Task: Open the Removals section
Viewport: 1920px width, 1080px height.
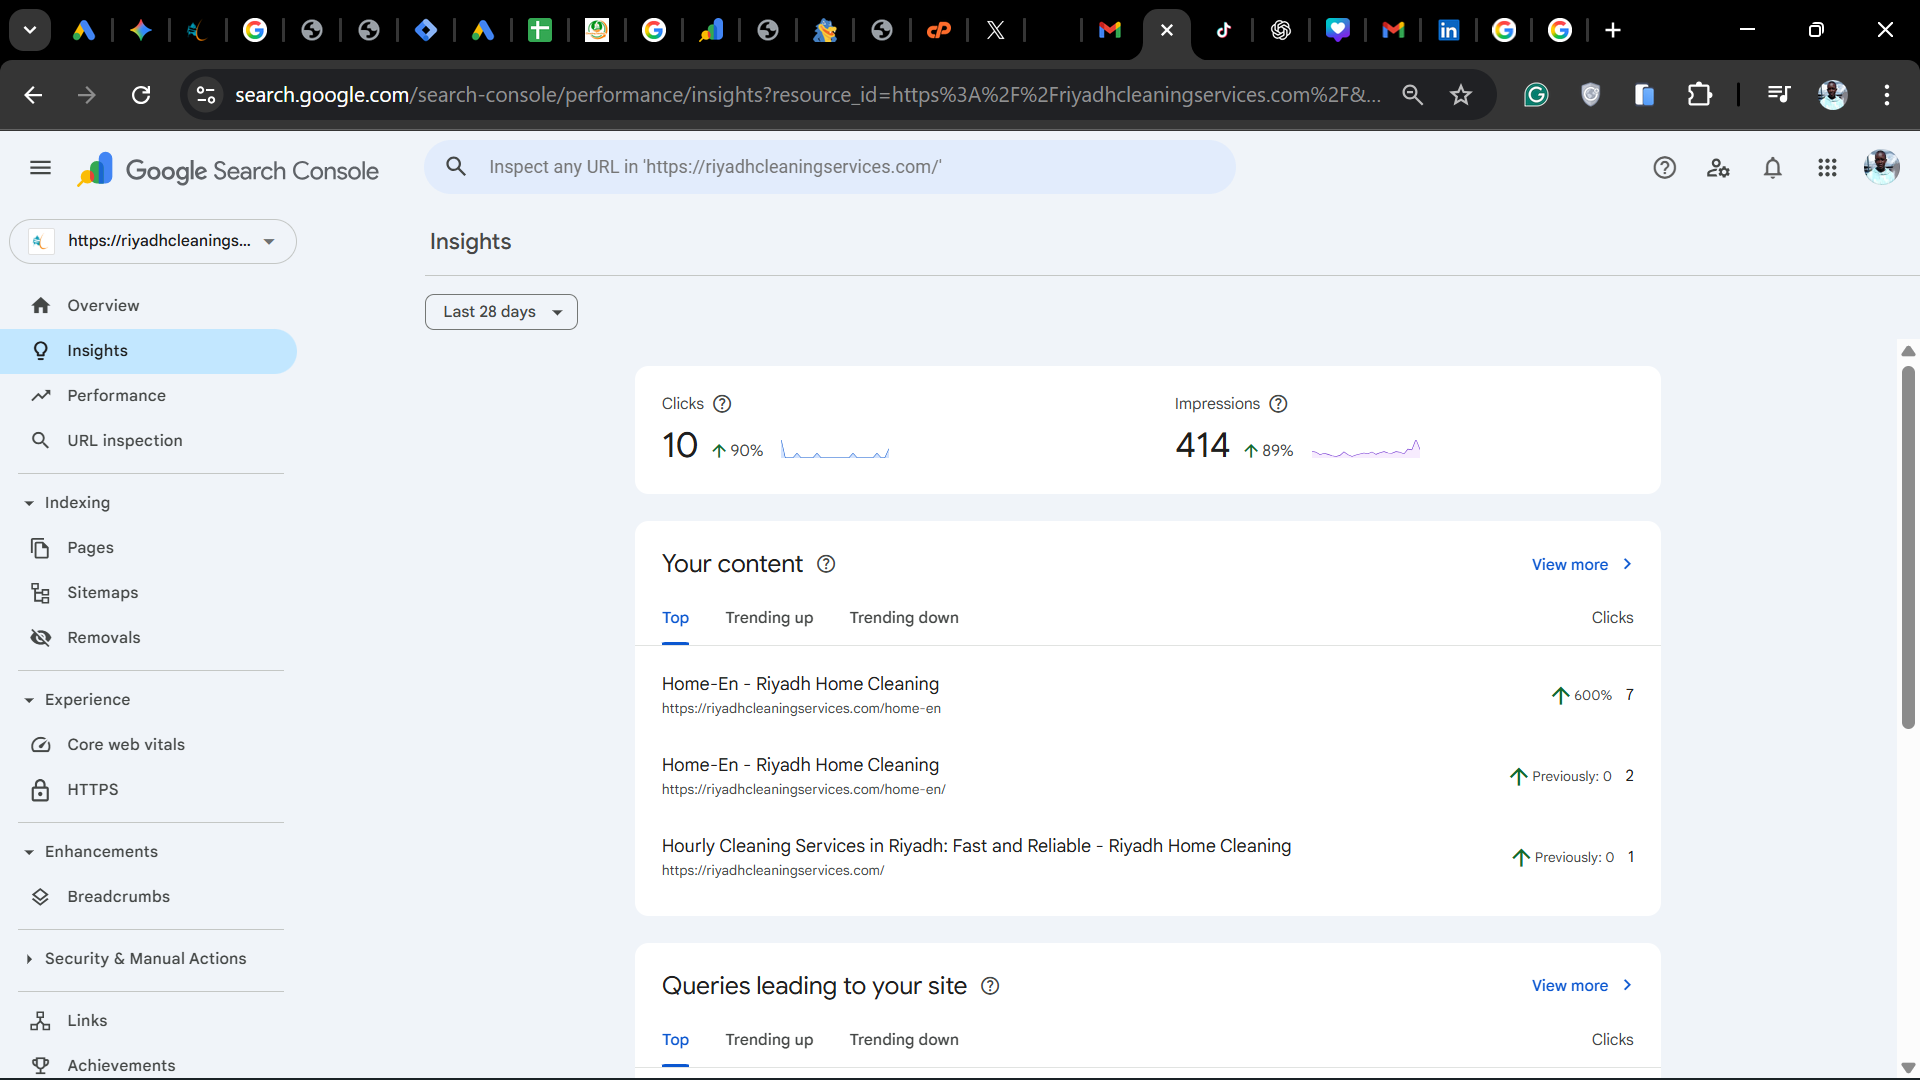Action: click(x=104, y=637)
